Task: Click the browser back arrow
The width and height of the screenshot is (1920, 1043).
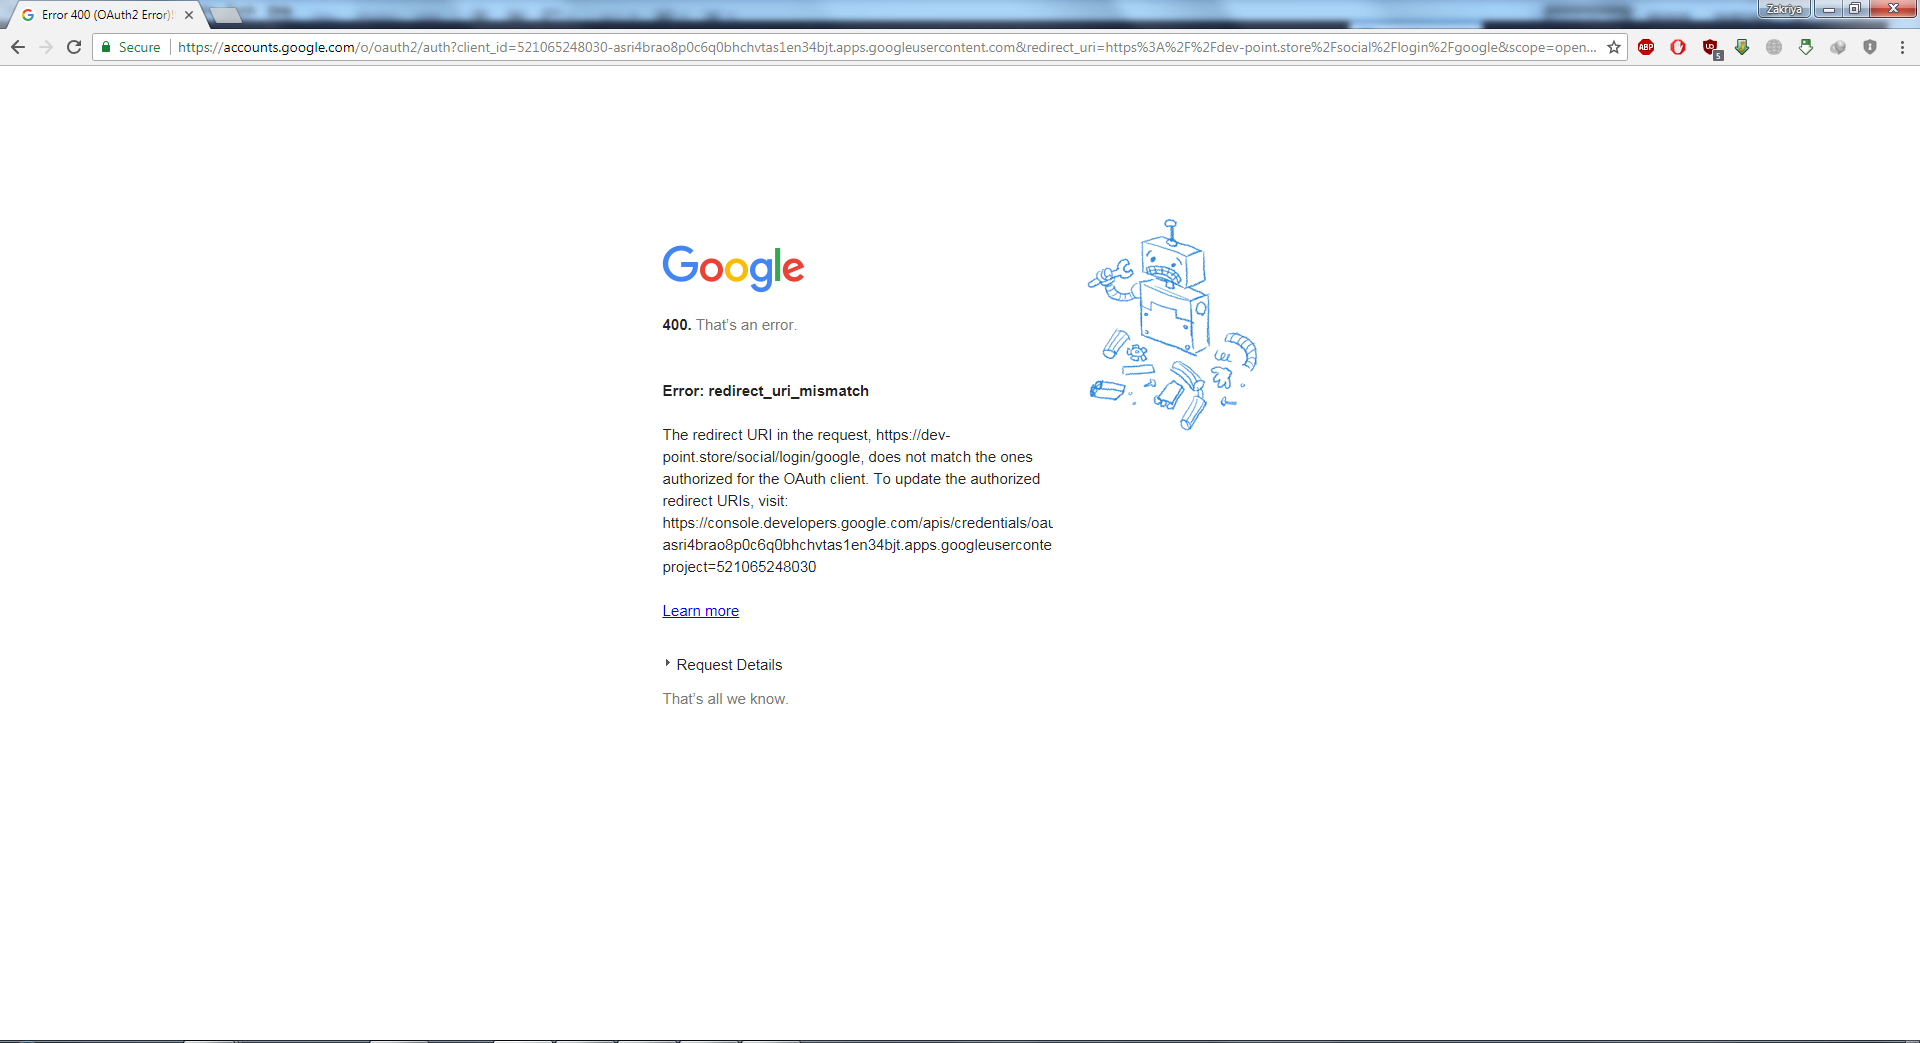Action: click(x=18, y=47)
